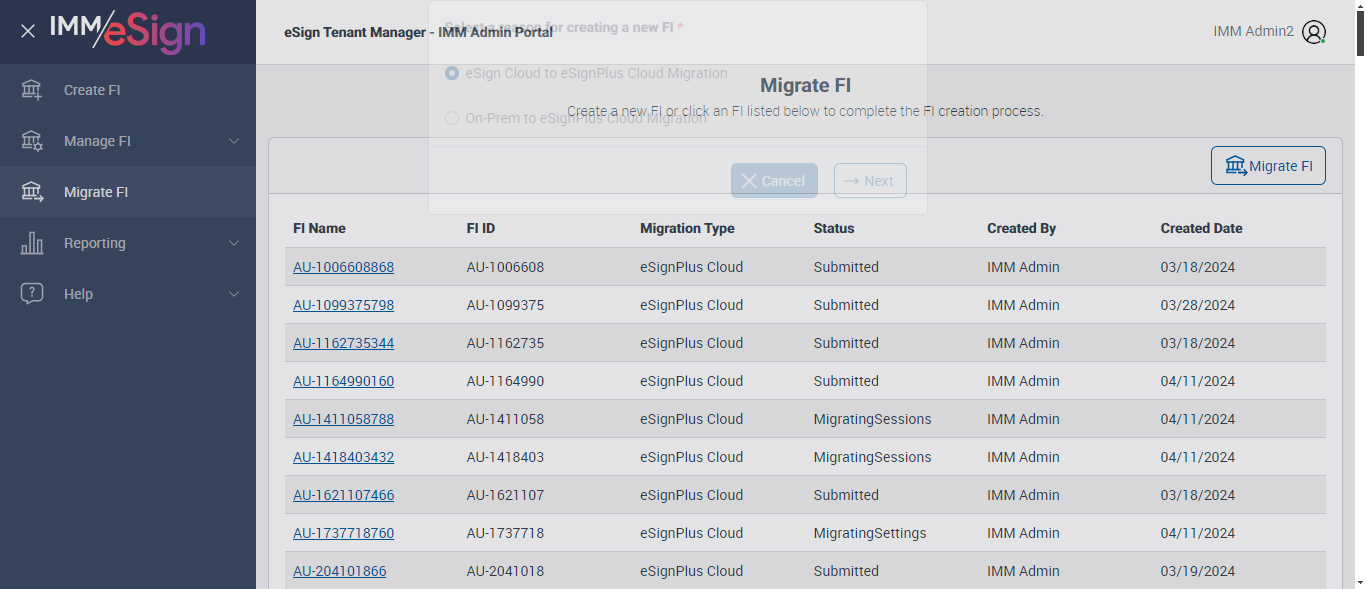This screenshot has width=1366, height=589.
Task: Click the Migrate FI sidebar icon
Action: pyautogui.click(x=32, y=192)
